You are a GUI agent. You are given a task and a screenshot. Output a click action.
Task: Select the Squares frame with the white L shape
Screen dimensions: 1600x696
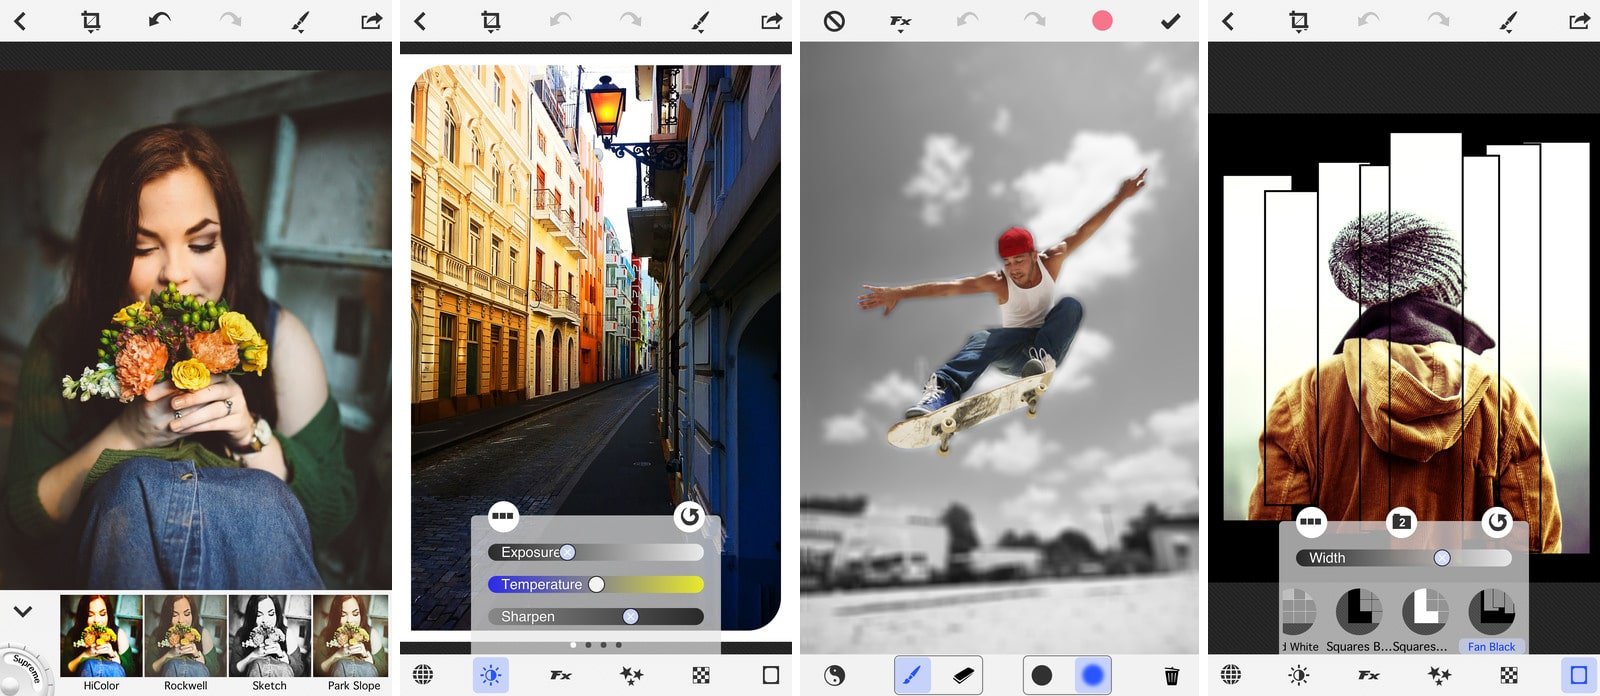tap(1424, 620)
